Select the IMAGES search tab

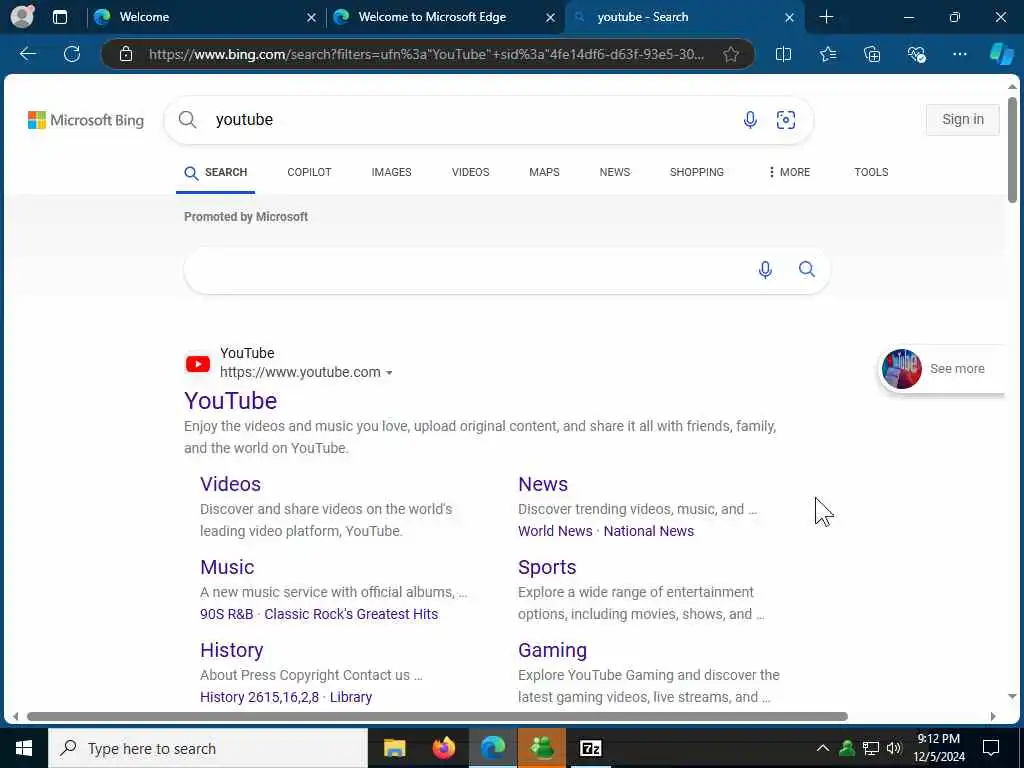(x=391, y=172)
